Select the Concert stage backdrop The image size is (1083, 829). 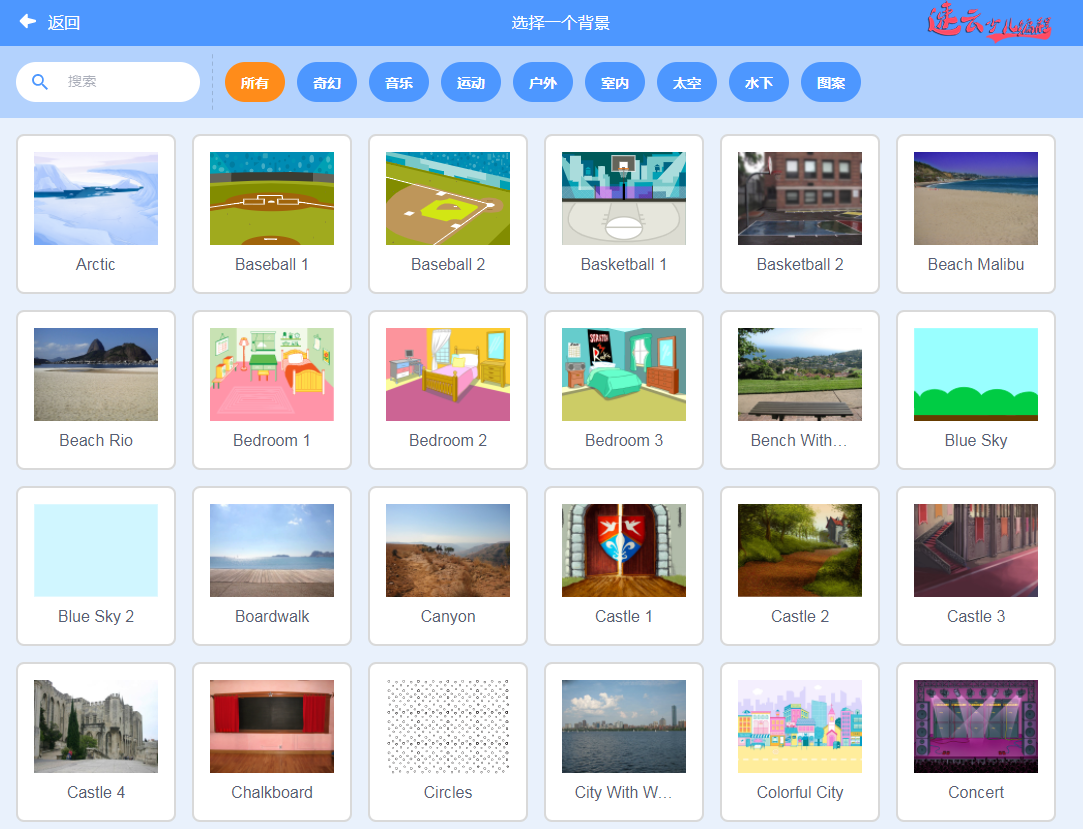976,741
